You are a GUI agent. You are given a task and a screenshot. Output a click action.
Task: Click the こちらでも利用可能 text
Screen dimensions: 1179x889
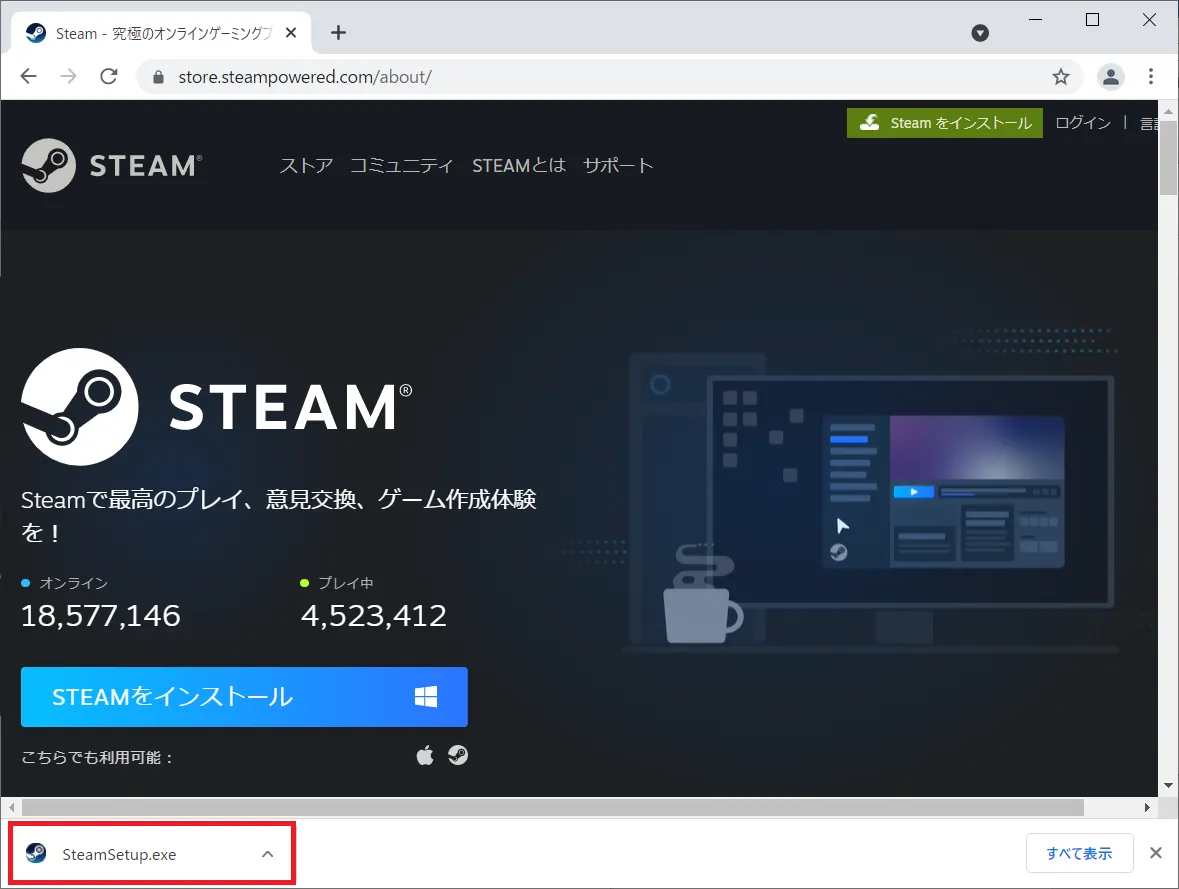coord(97,757)
